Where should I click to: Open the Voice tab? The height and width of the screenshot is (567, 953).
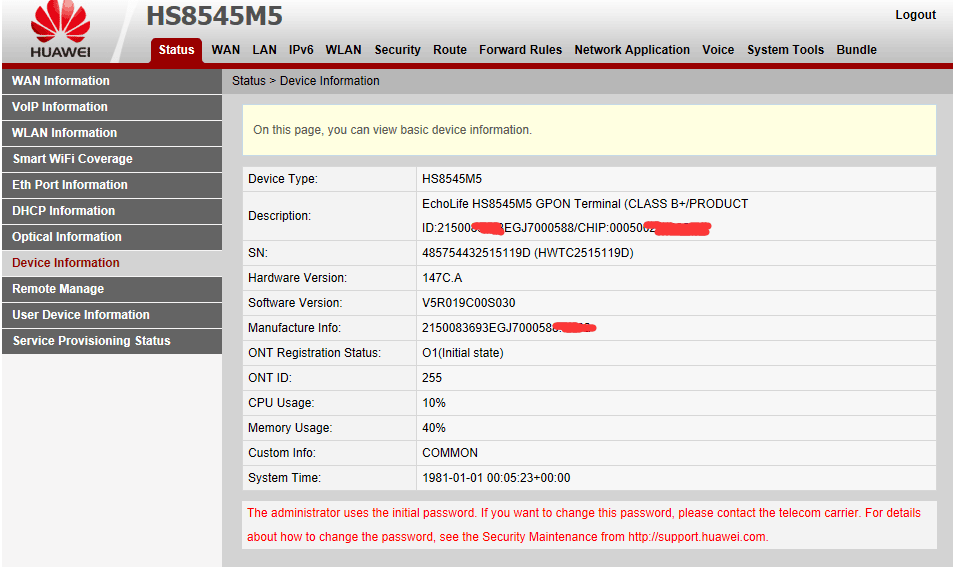tap(718, 50)
